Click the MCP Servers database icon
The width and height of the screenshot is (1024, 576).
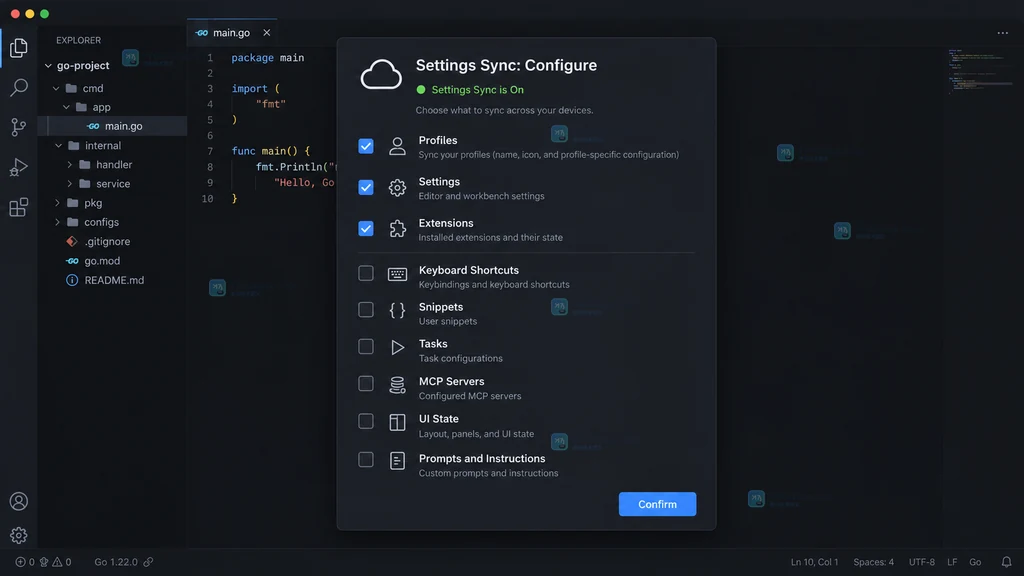pos(397,385)
